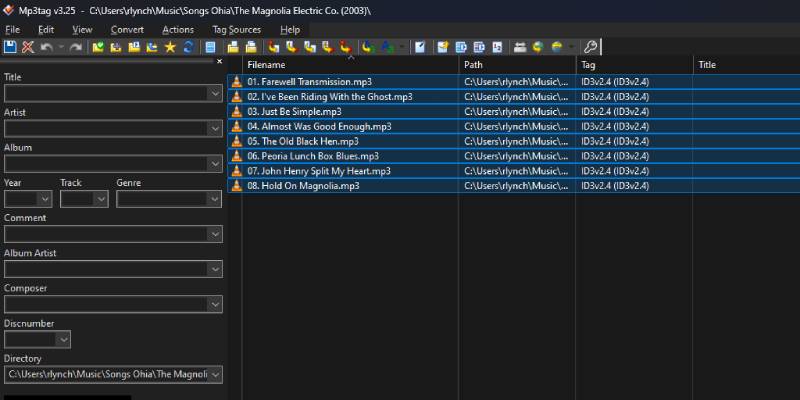Click the Redo arrow in the toolbar

(76, 47)
